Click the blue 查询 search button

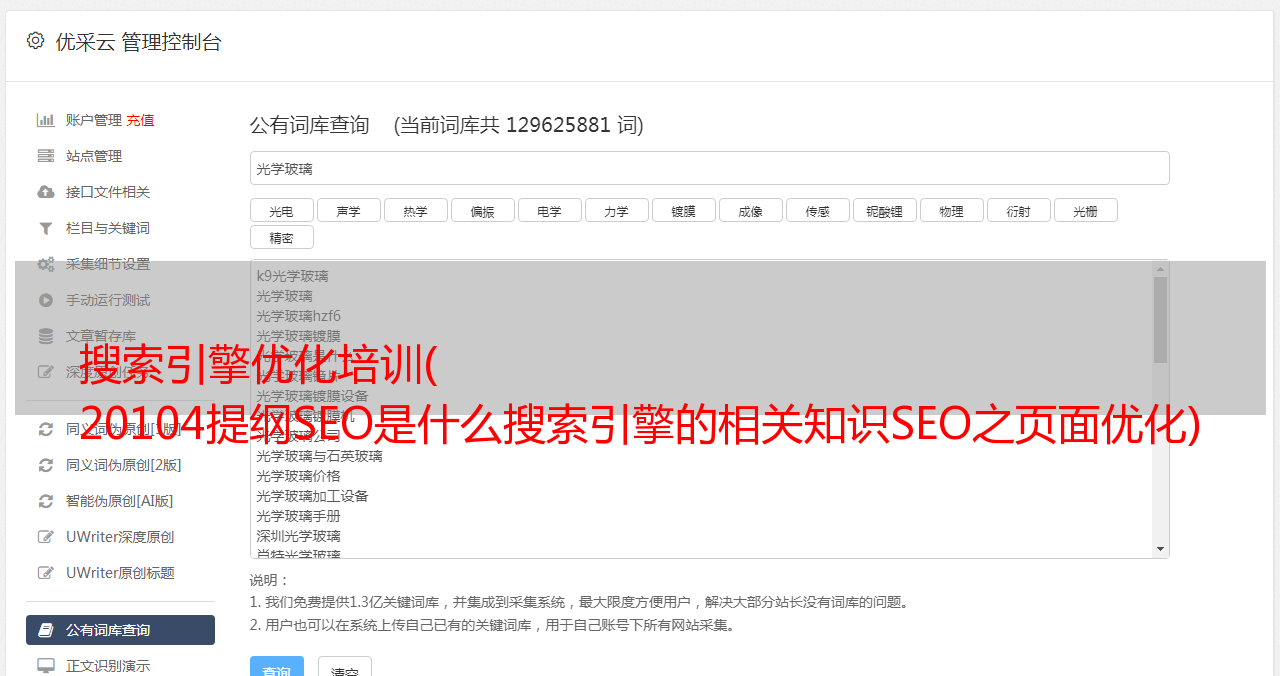276,667
